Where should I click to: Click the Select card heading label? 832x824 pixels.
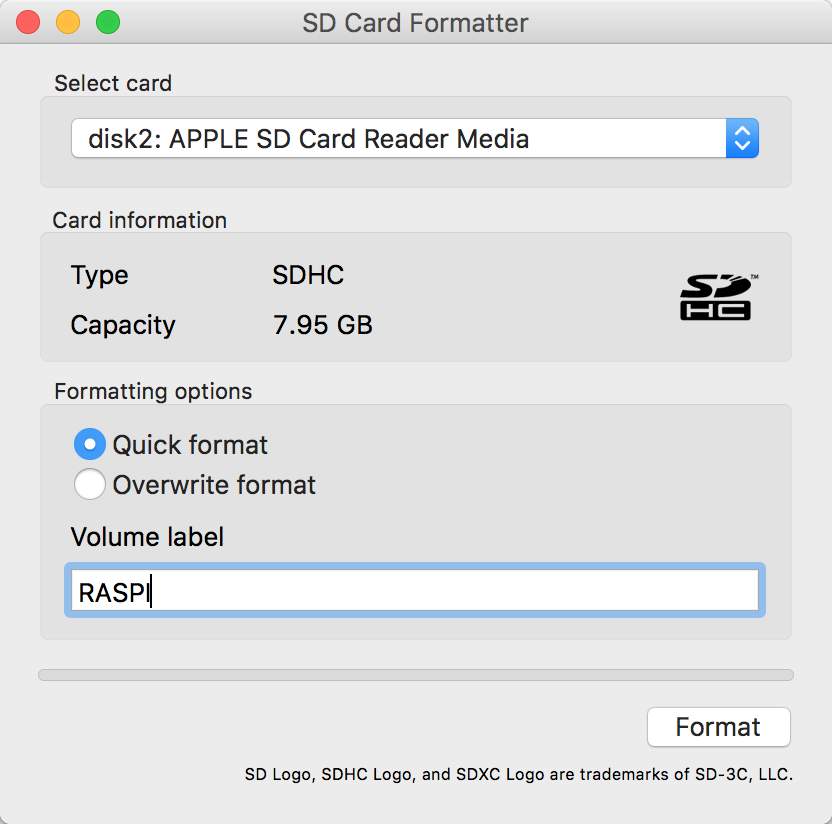pyautogui.click(x=113, y=83)
